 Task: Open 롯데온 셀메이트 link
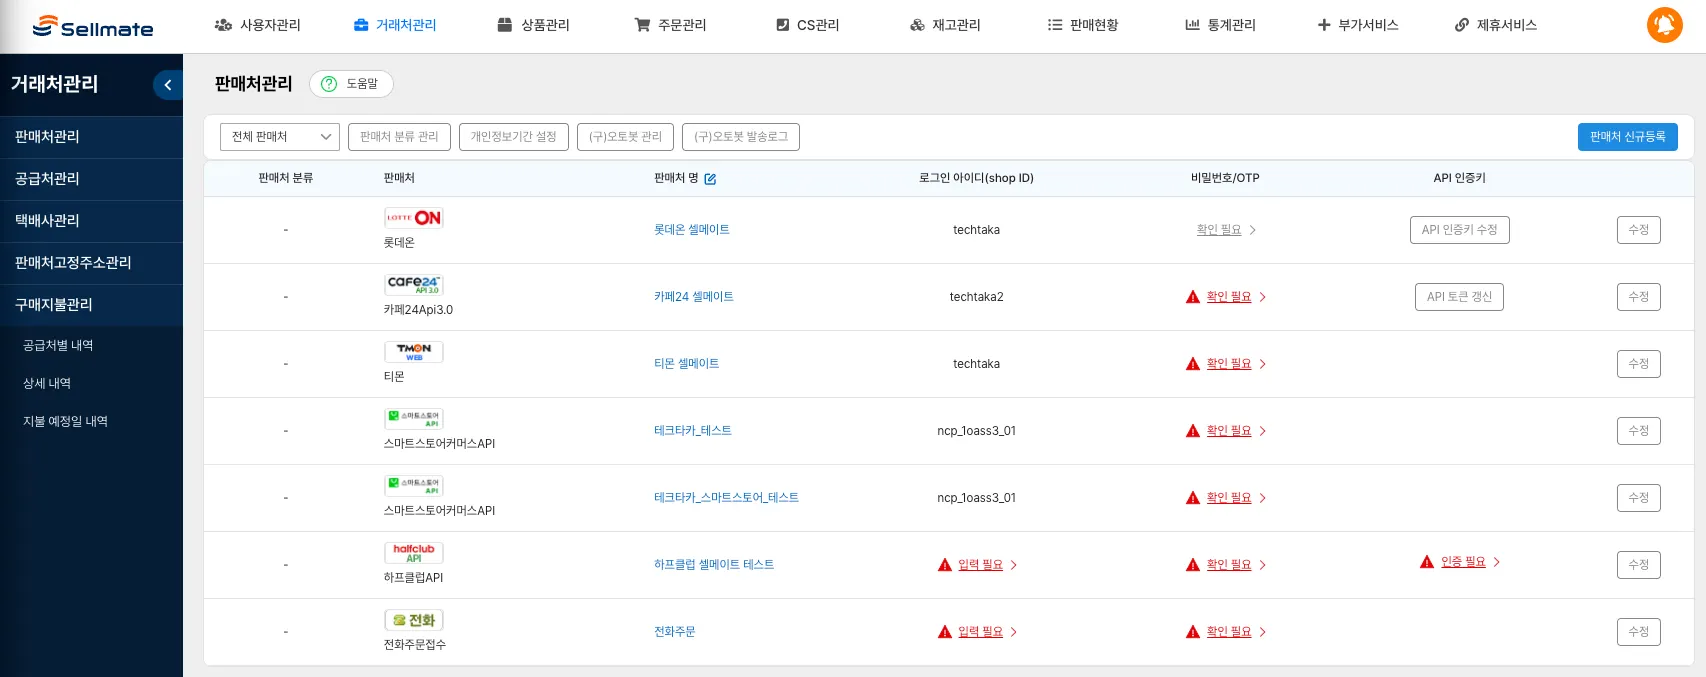tap(692, 230)
